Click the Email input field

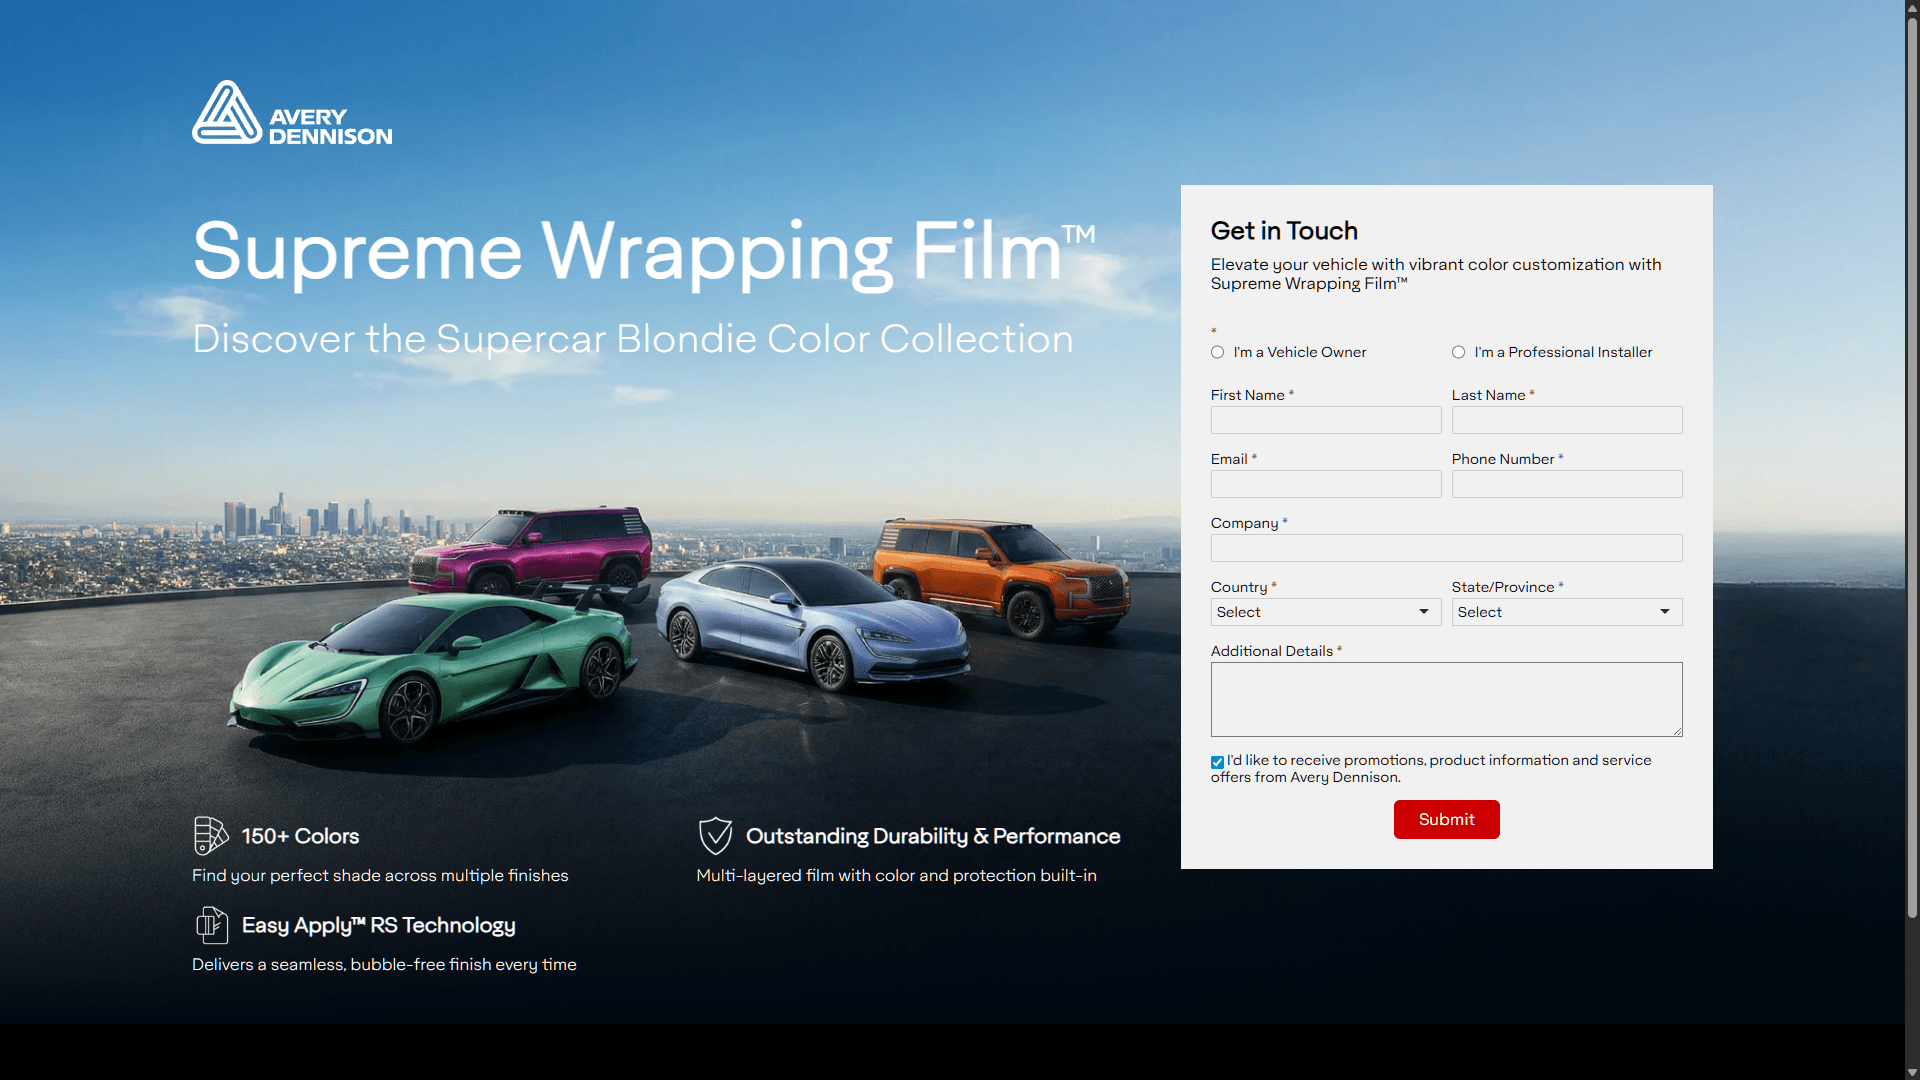click(1326, 484)
